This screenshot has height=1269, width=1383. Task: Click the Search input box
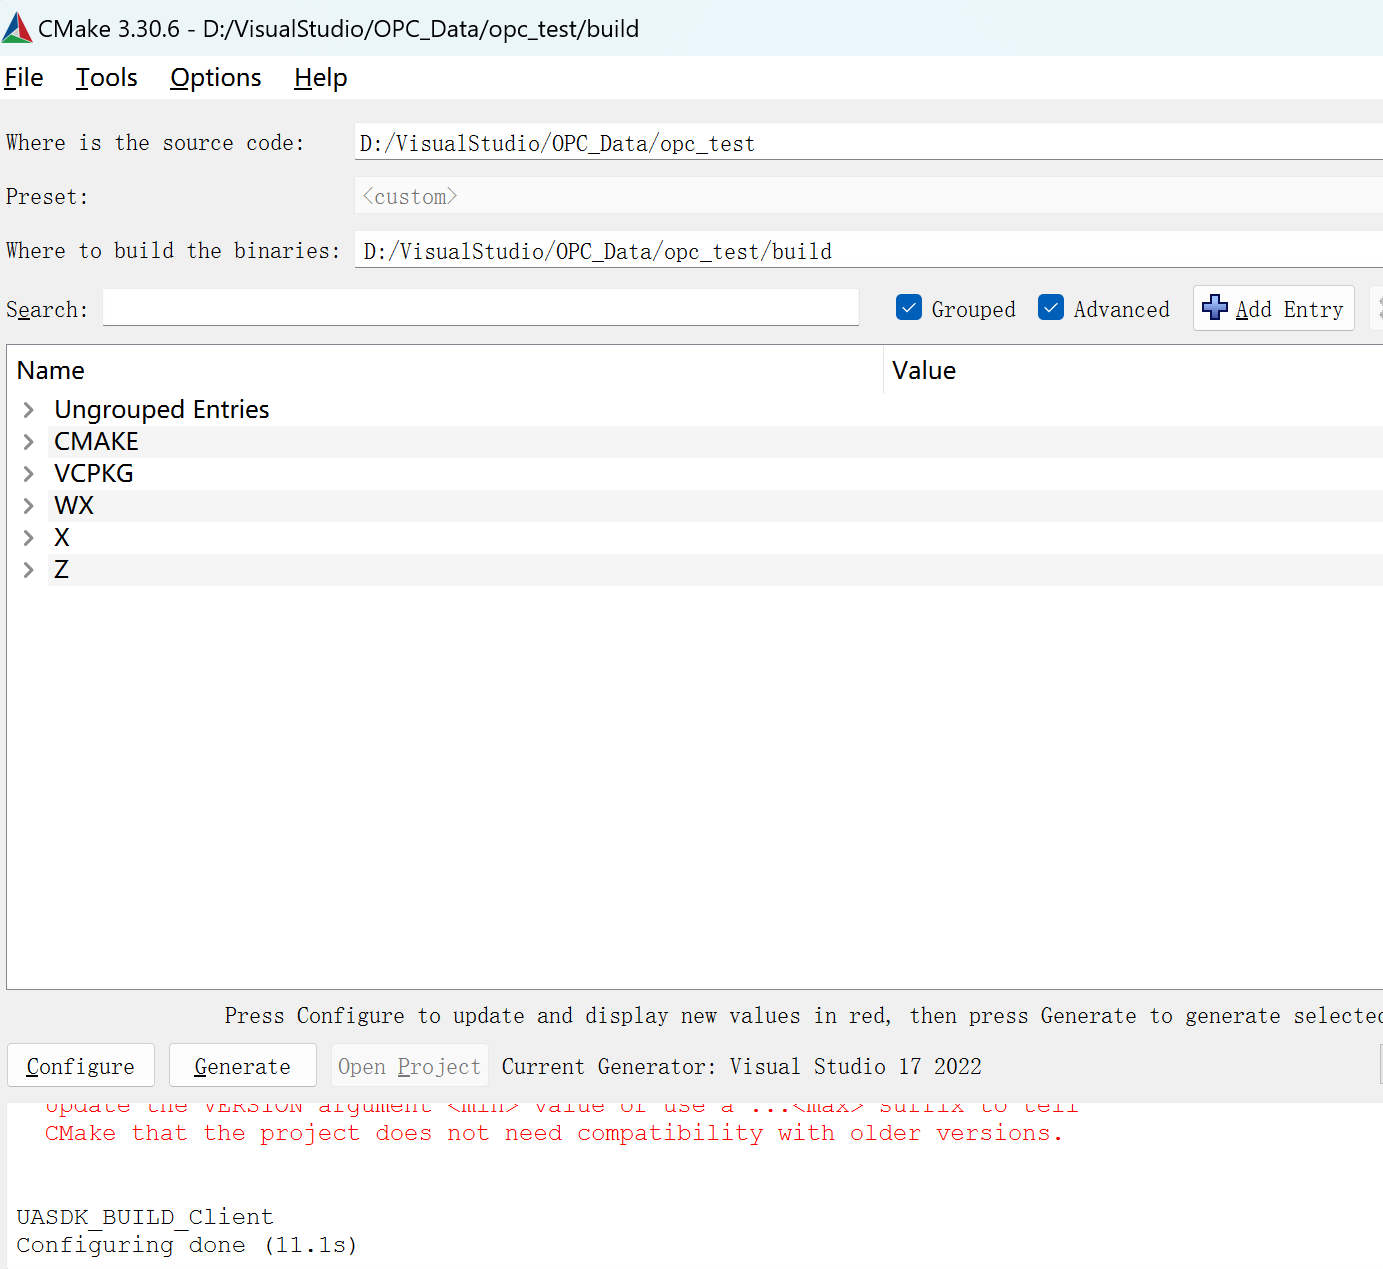pos(481,308)
